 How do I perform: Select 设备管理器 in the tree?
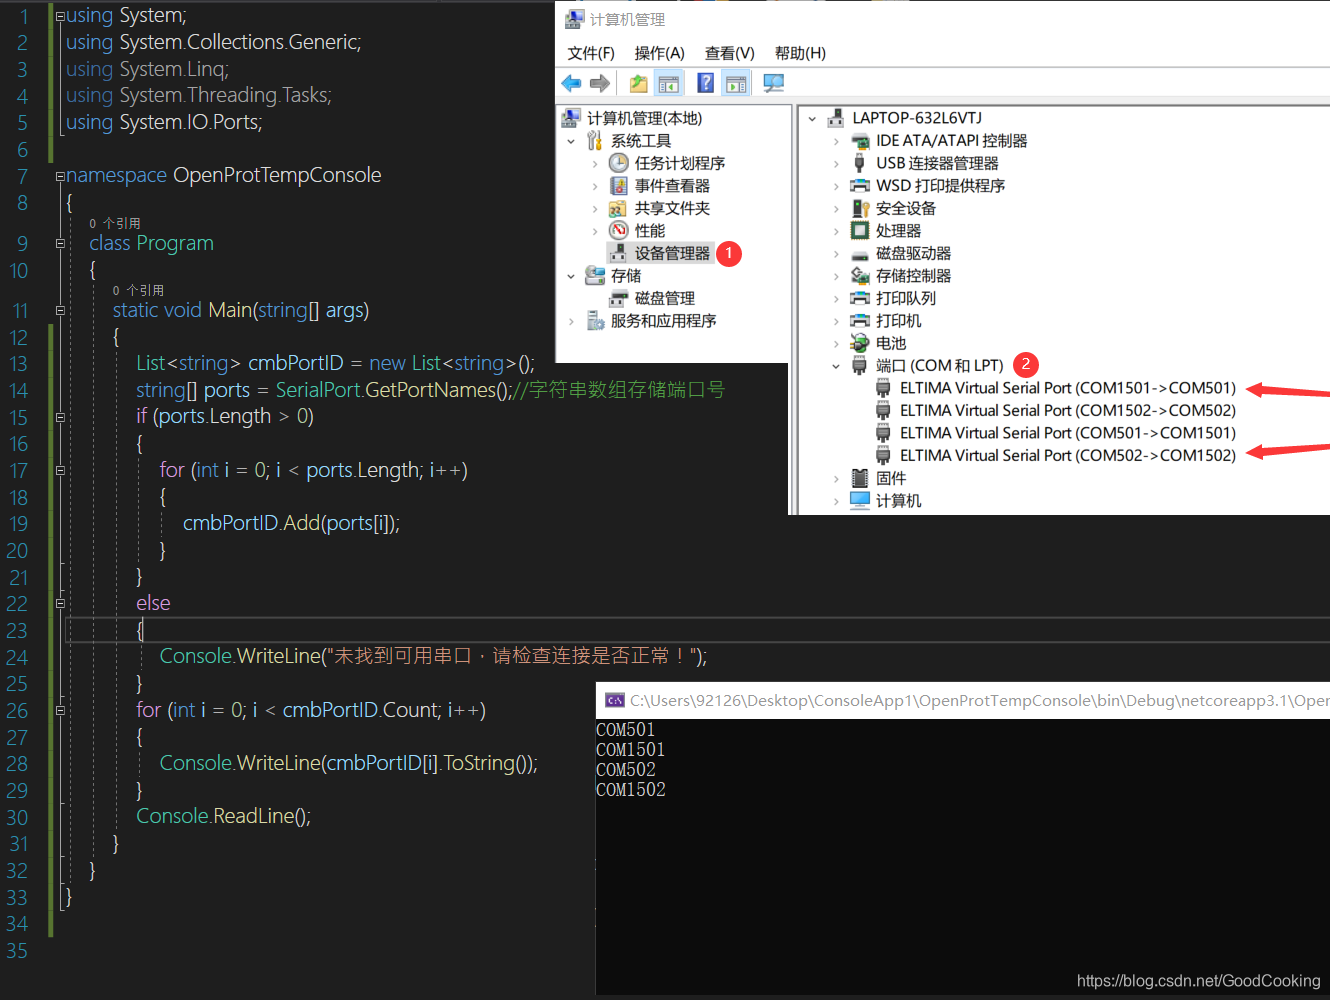click(x=672, y=254)
